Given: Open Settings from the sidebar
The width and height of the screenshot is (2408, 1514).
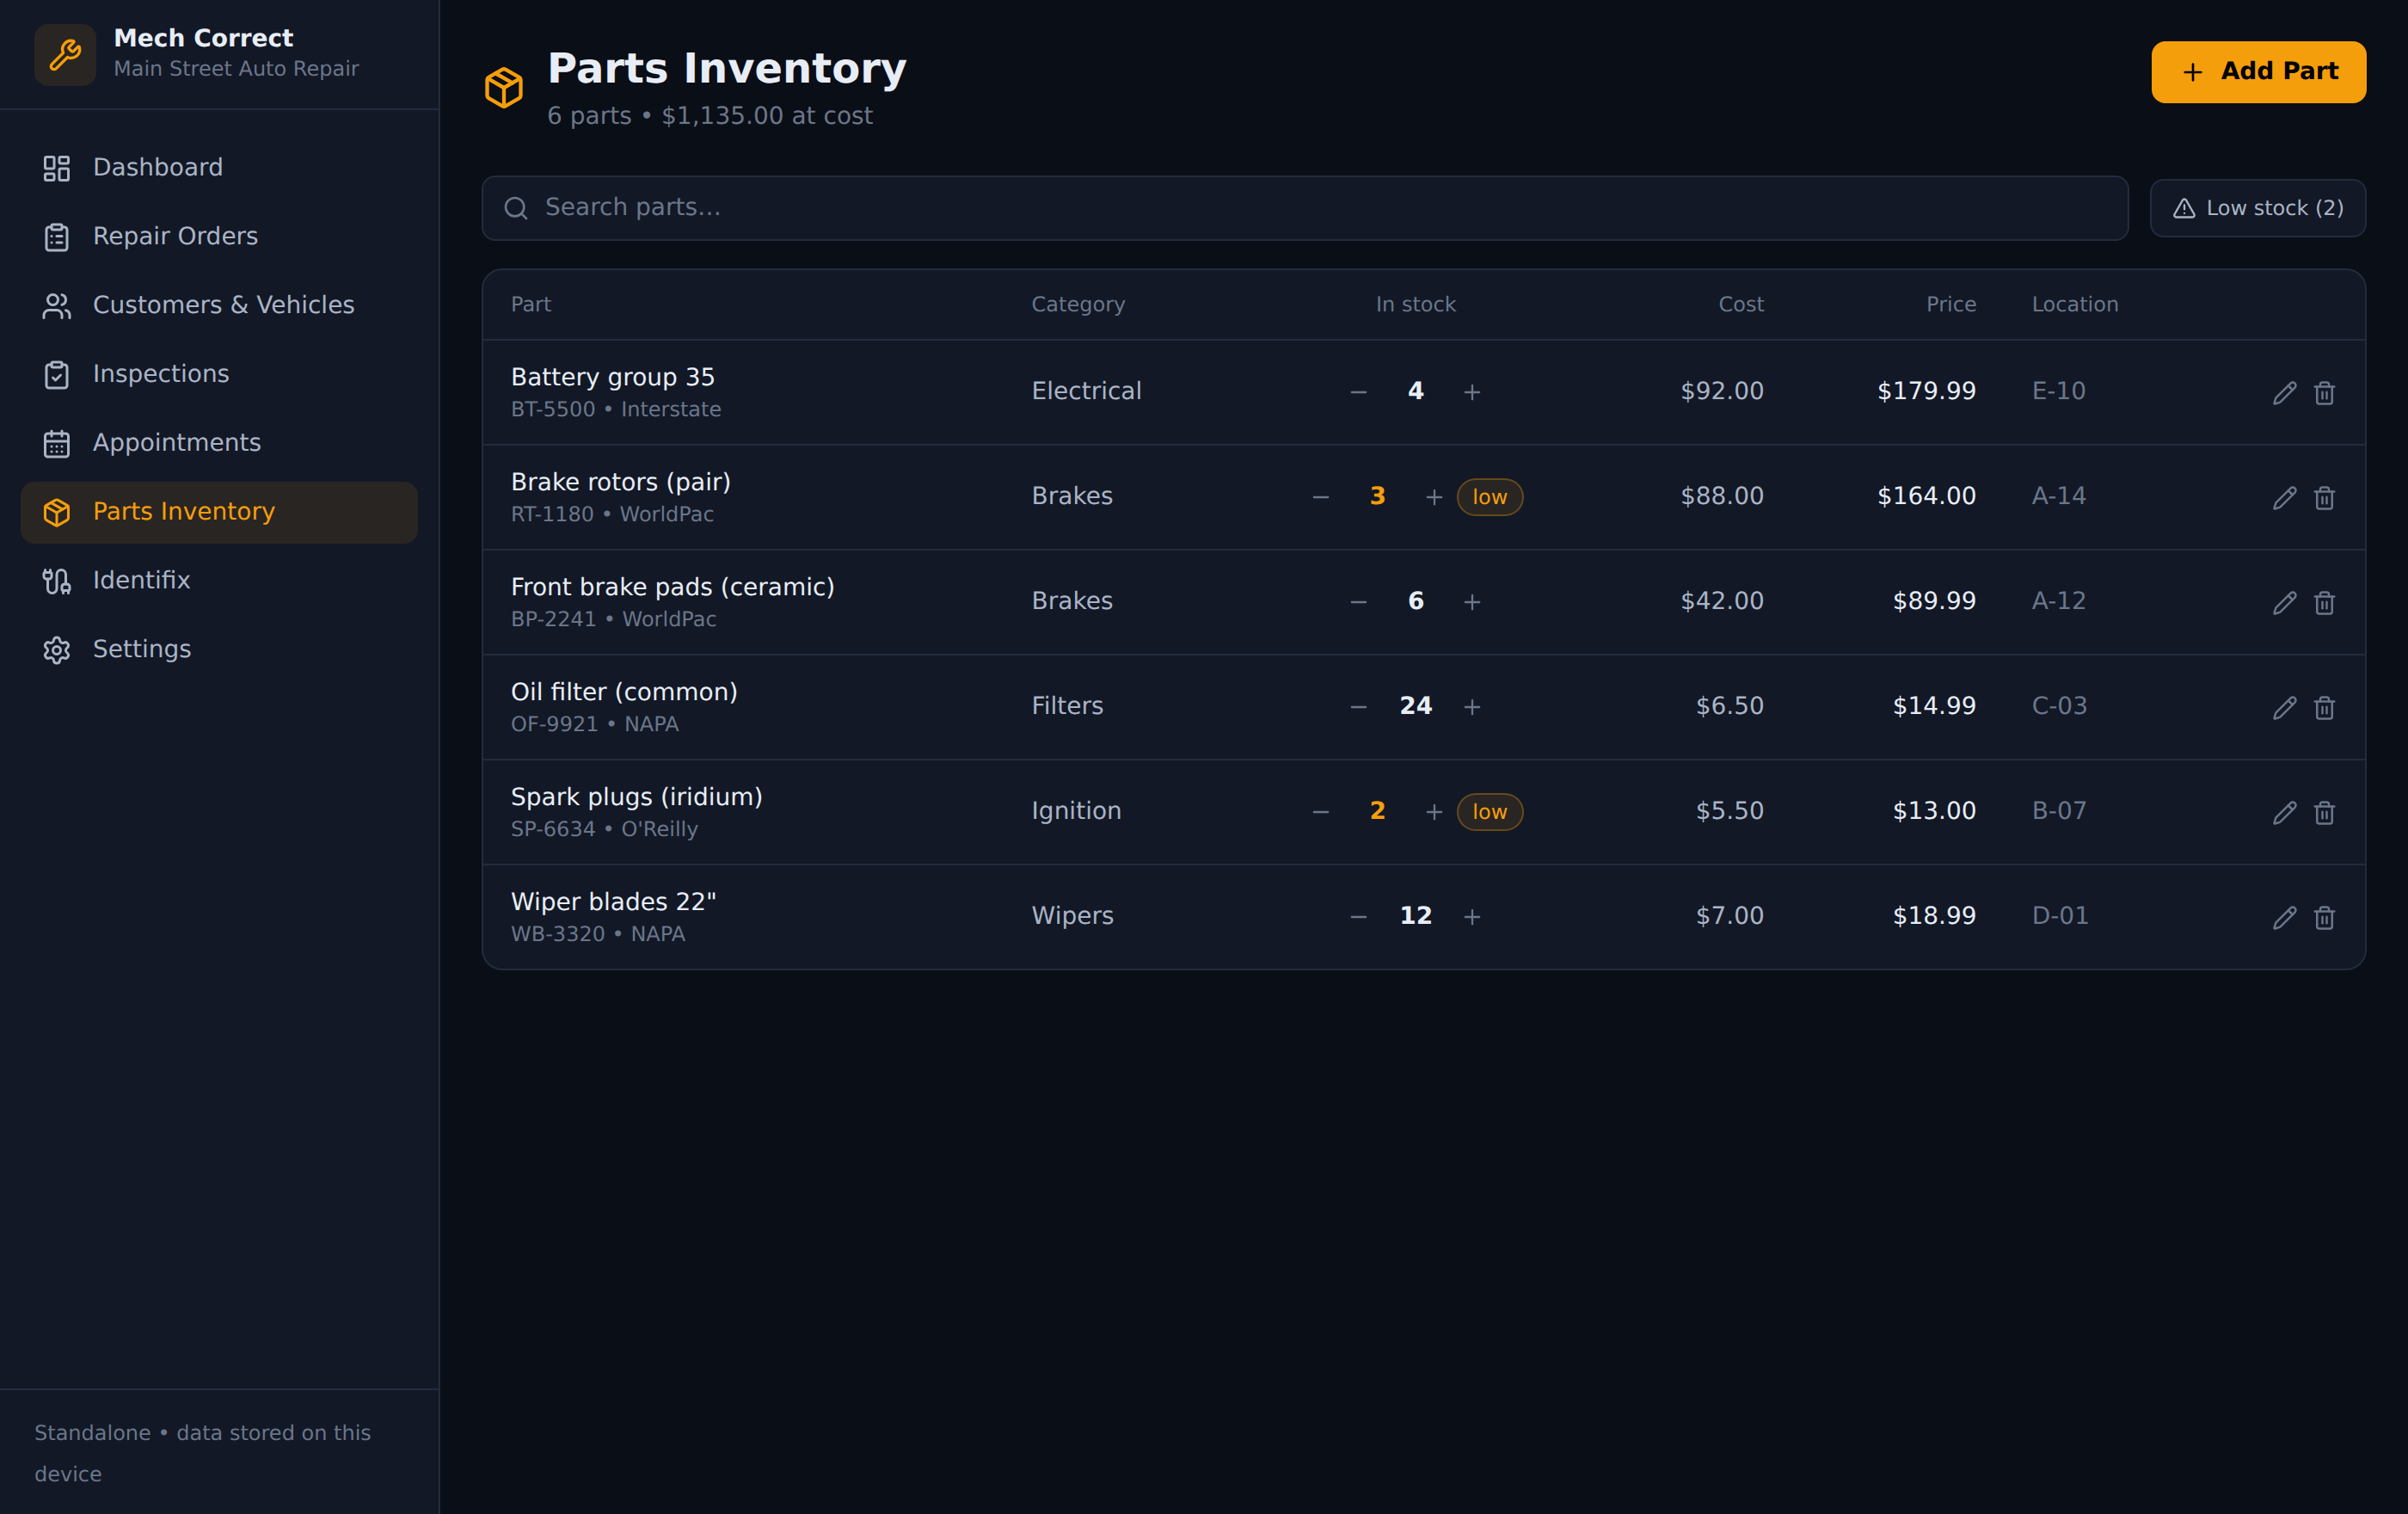Looking at the screenshot, I should click(x=219, y=650).
